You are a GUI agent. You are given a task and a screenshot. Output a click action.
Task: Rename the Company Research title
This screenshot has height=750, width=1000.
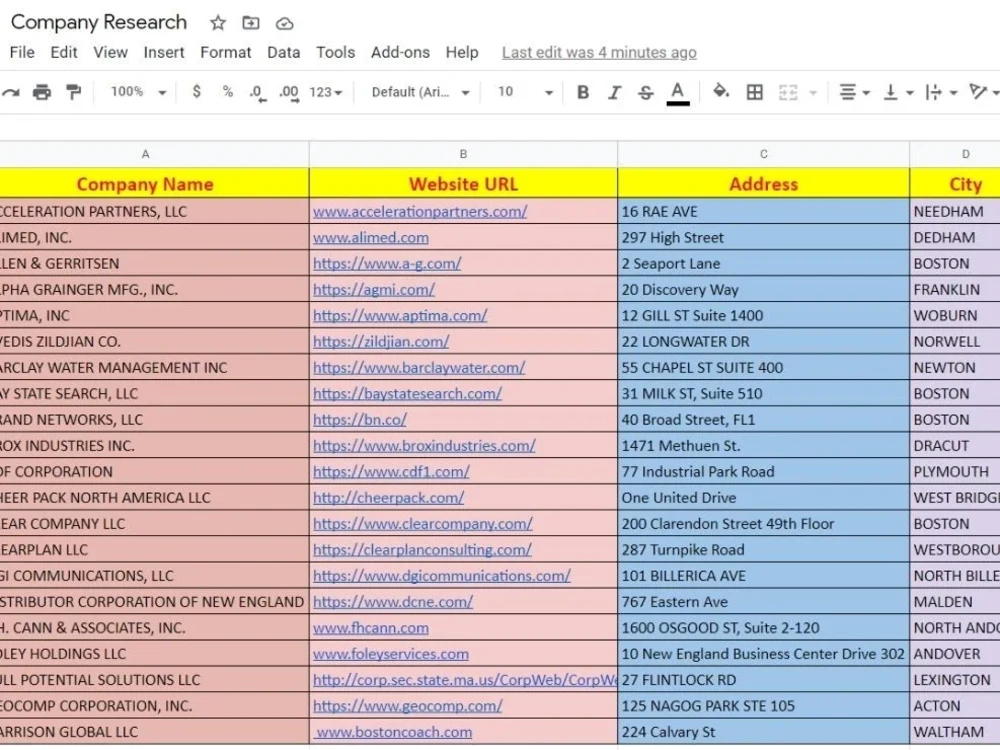[99, 22]
